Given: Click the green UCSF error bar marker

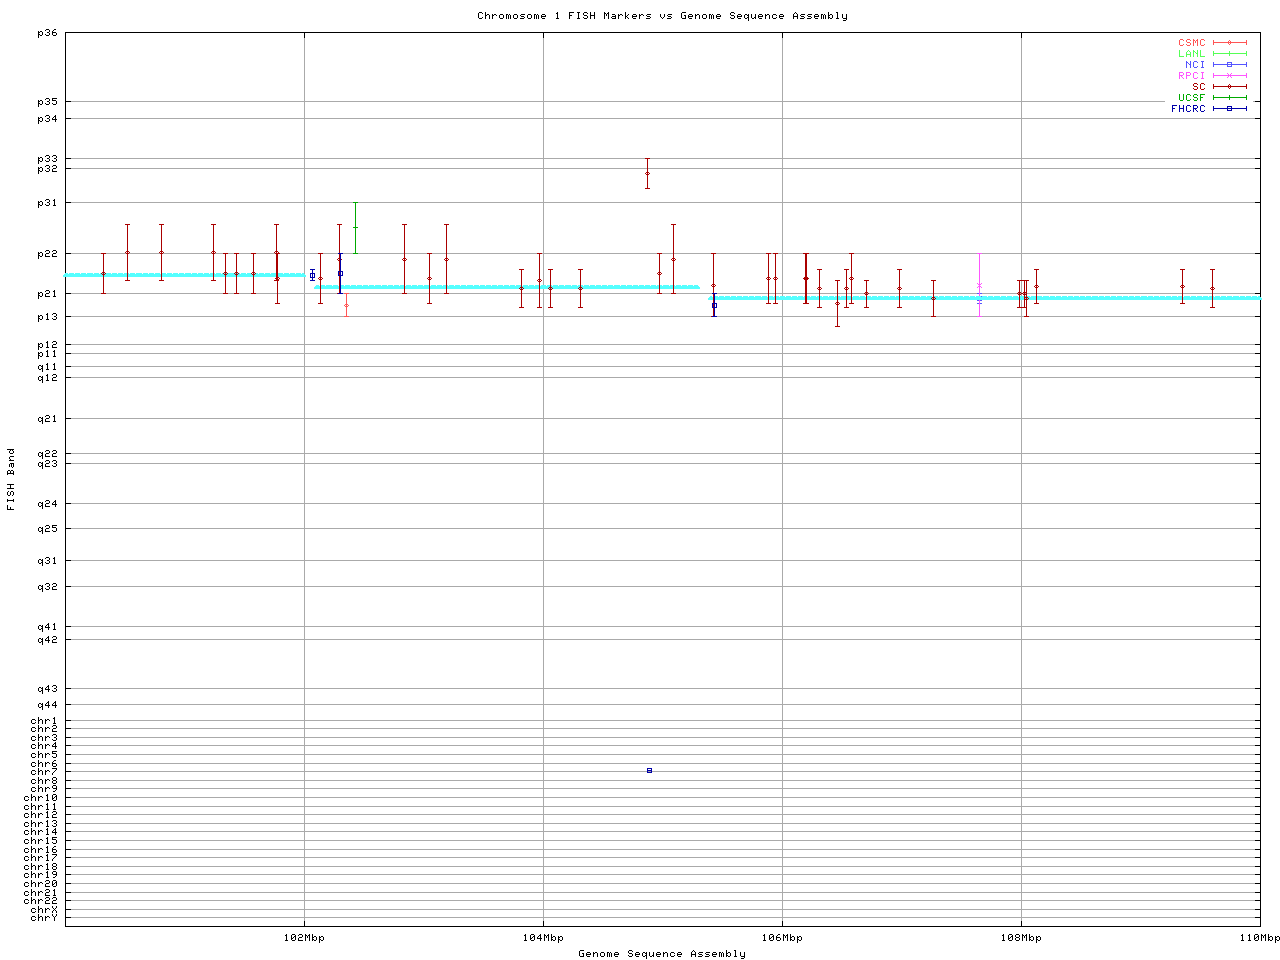Looking at the screenshot, I should 355,227.
